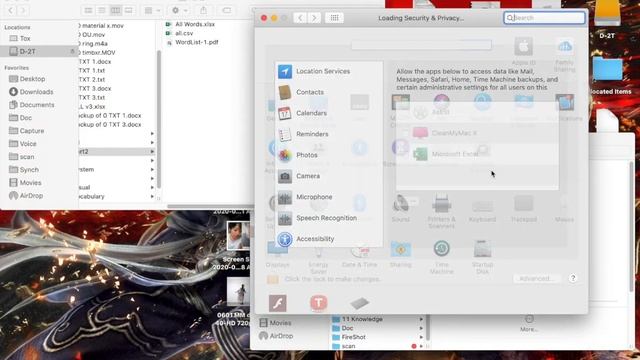Image resolution: width=640 pixels, height=360 pixels.
Task: Click the Finder share button
Action: point(204,10)
